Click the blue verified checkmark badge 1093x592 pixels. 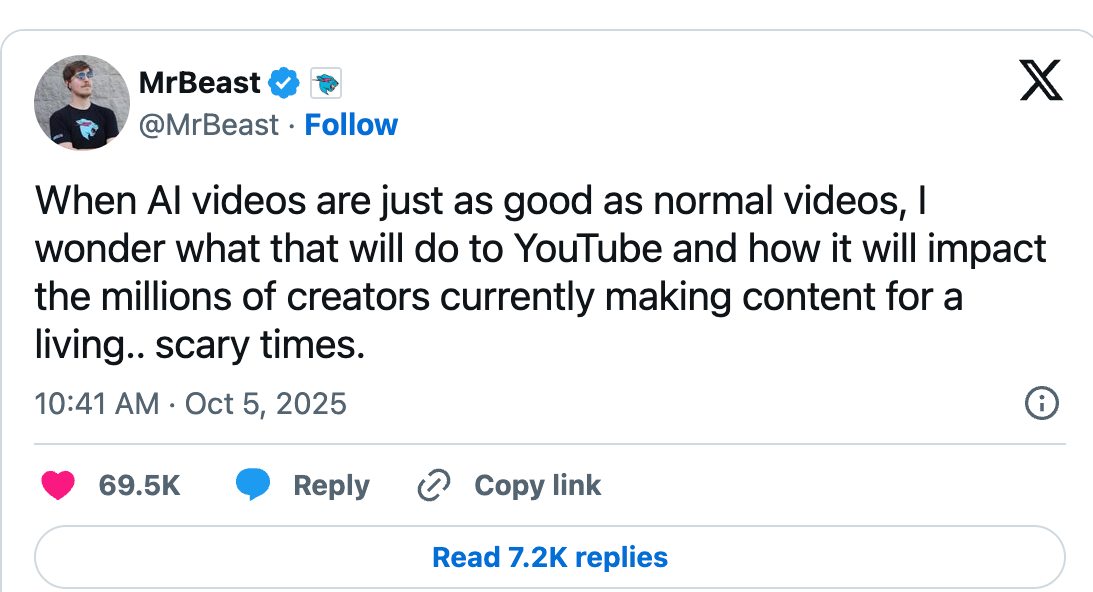[x=286, y=84]
